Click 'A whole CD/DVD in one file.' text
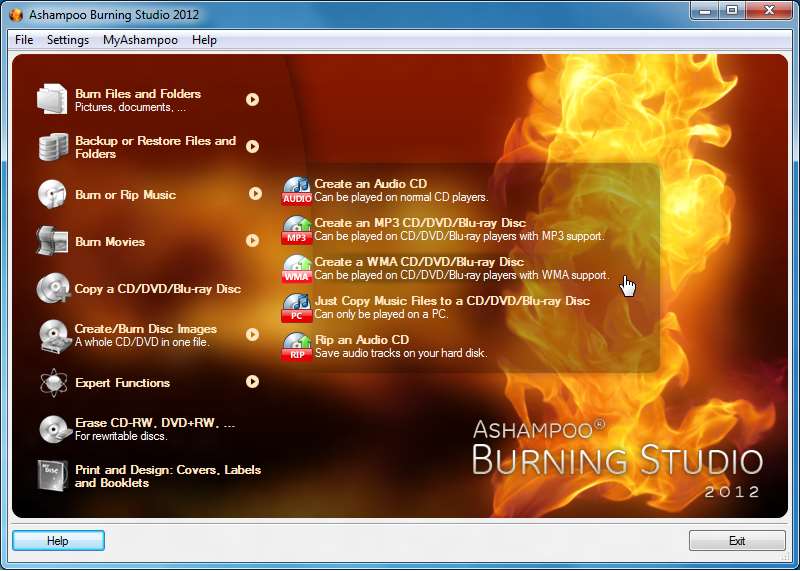Viewport: 800px width, 571px height. coord(142,342)
